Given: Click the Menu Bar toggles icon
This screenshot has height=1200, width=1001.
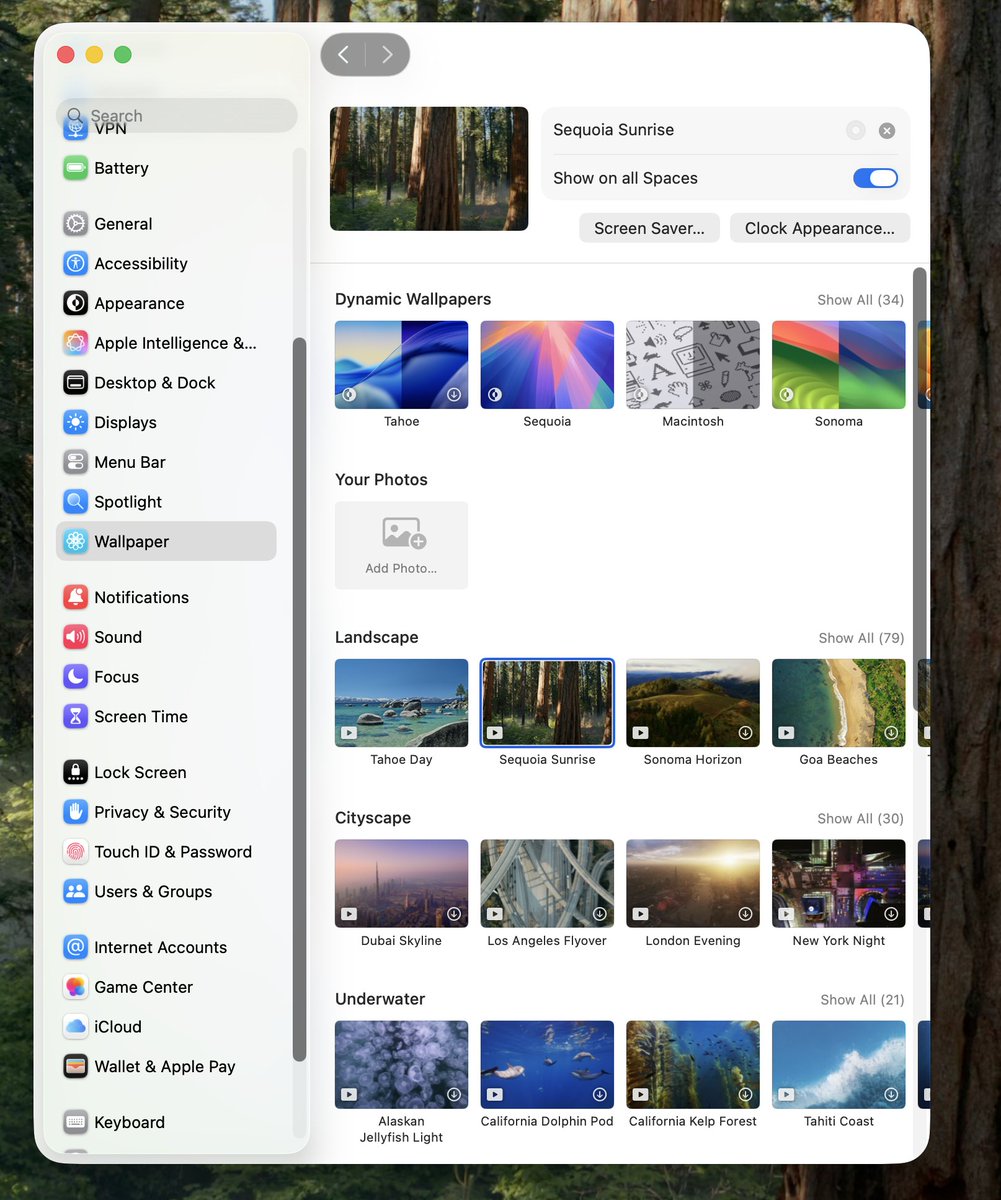Looking at the screenshot, I should [x=76, y=462].
